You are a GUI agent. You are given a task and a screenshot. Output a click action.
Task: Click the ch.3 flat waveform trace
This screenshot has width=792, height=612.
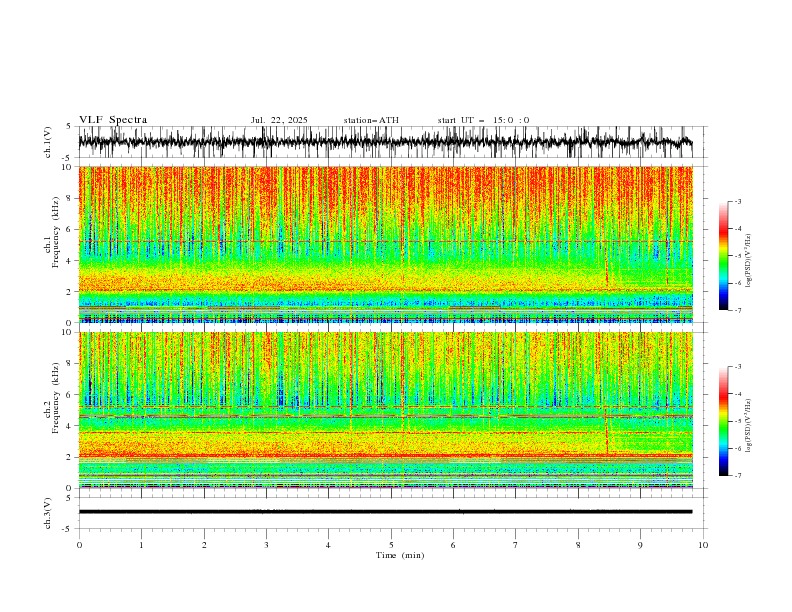[385, 512]
